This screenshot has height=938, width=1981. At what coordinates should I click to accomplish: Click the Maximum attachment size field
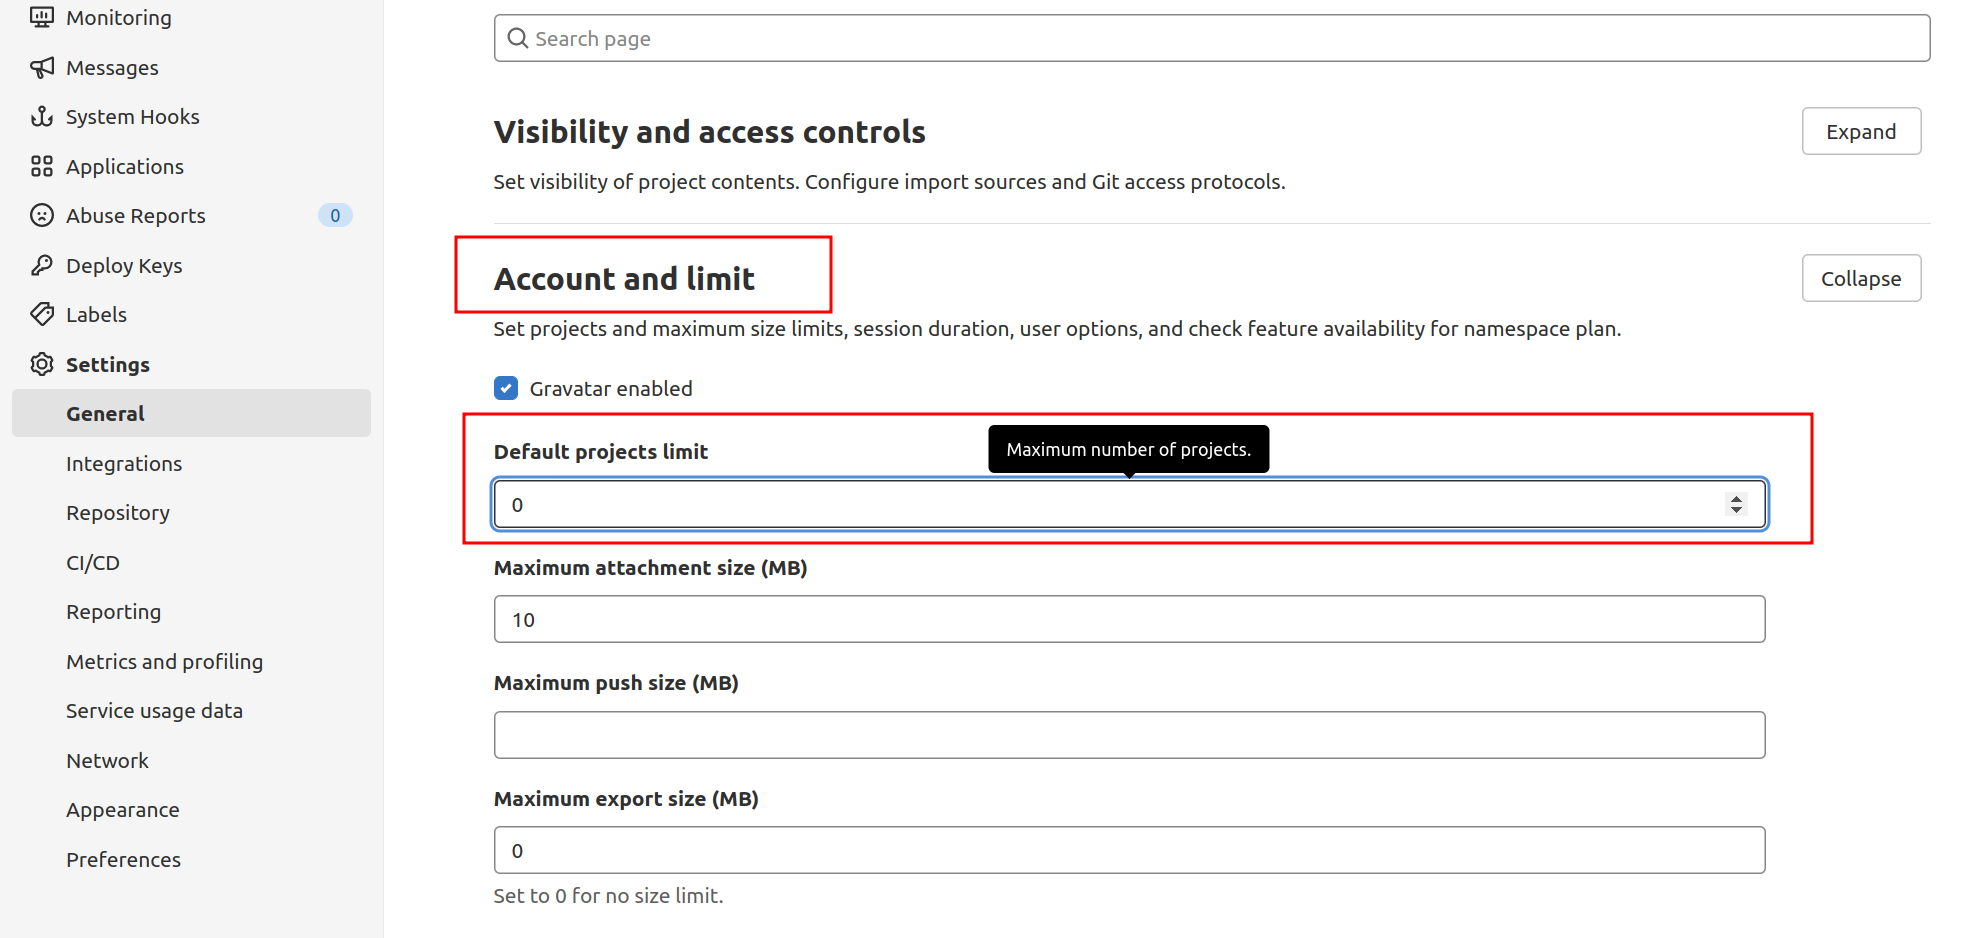coord(1129,620)
